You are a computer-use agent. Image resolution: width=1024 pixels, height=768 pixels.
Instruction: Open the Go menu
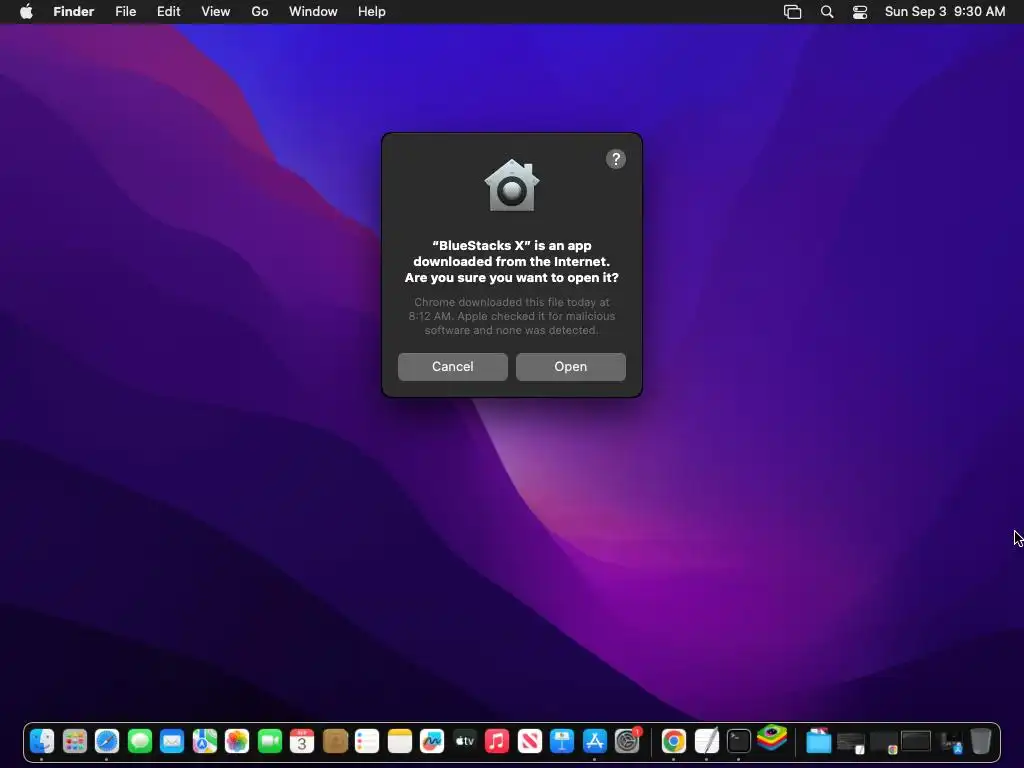(x=260, y=12)
